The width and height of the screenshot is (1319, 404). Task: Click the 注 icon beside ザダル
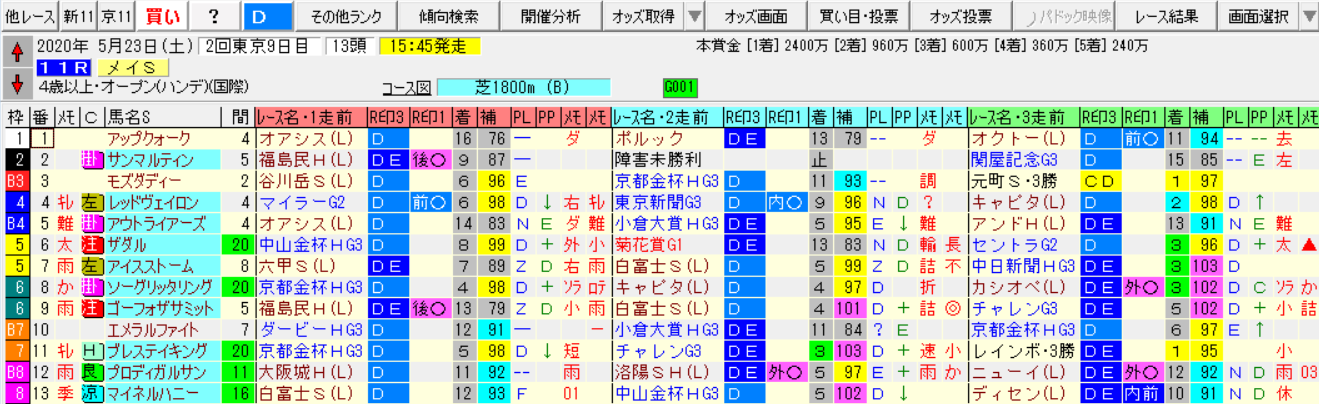91,246
